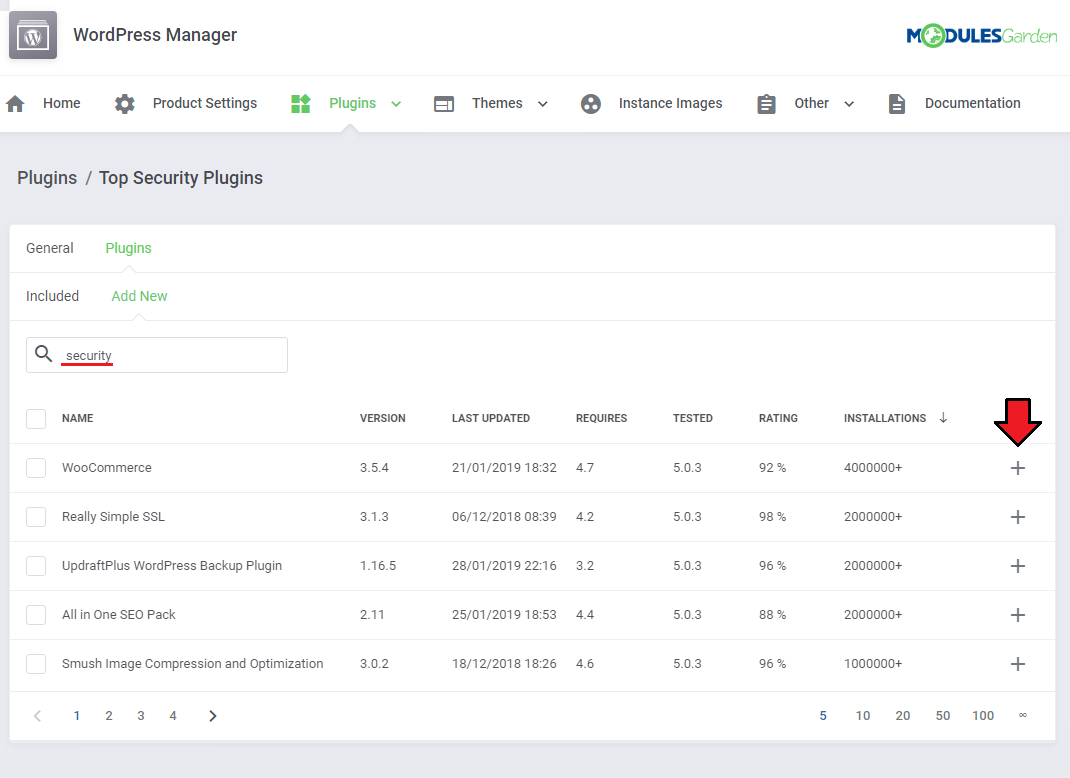Click UpdraftPlus WordPress Backup Plugin name
1070x778 pixels.
pyautogui.click(x=172, y=566)
